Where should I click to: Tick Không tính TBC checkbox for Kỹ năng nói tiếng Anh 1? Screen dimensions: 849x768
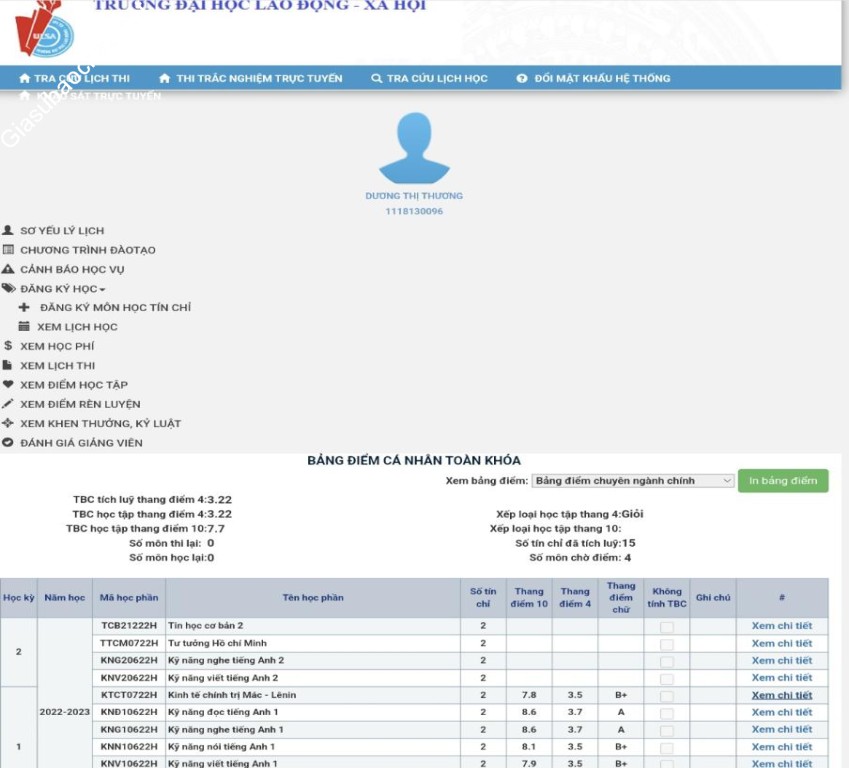tap(667, 747)
